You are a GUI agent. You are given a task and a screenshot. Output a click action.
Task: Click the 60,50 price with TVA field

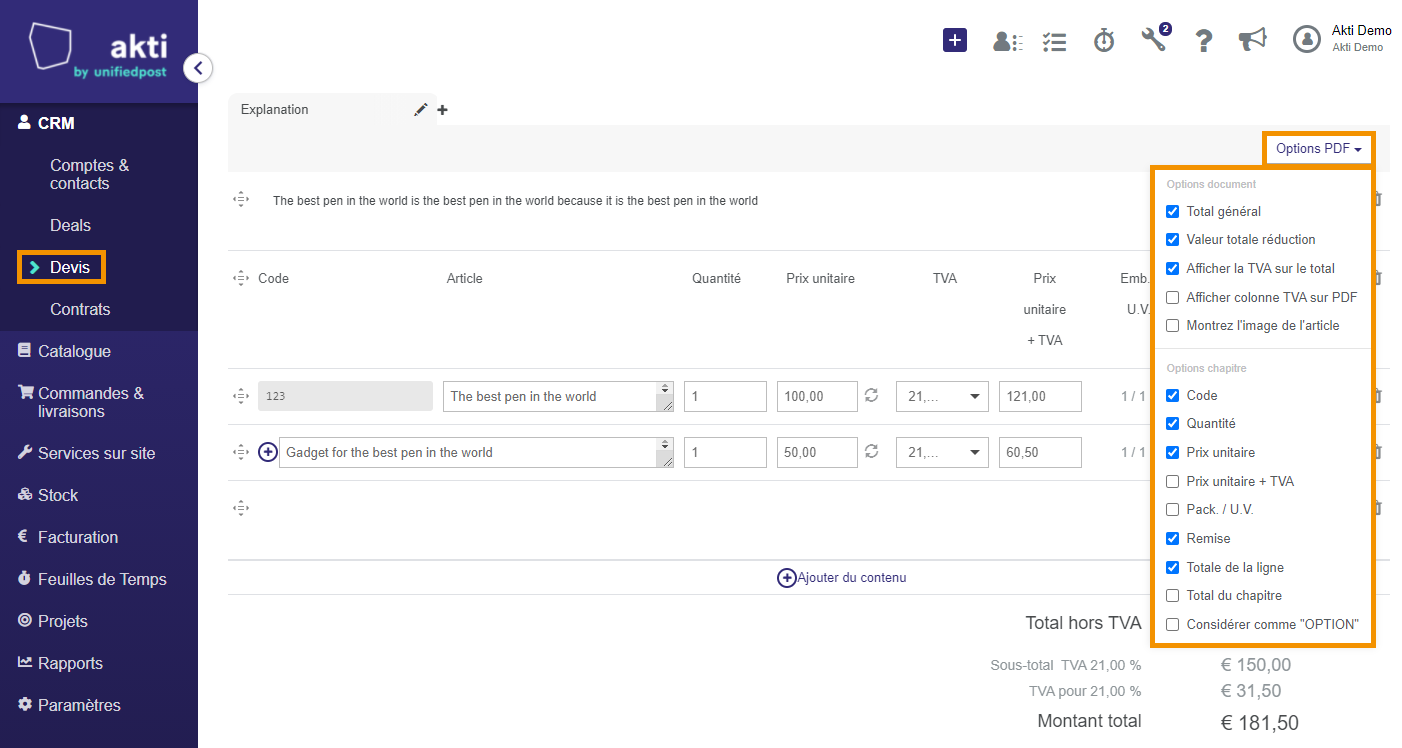1040,452
